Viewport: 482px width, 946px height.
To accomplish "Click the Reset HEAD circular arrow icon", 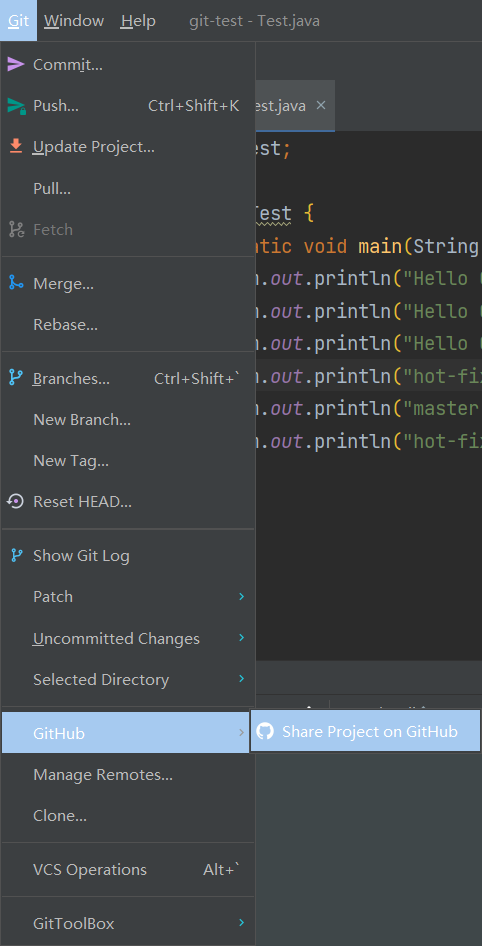I will tap(16, 501).
